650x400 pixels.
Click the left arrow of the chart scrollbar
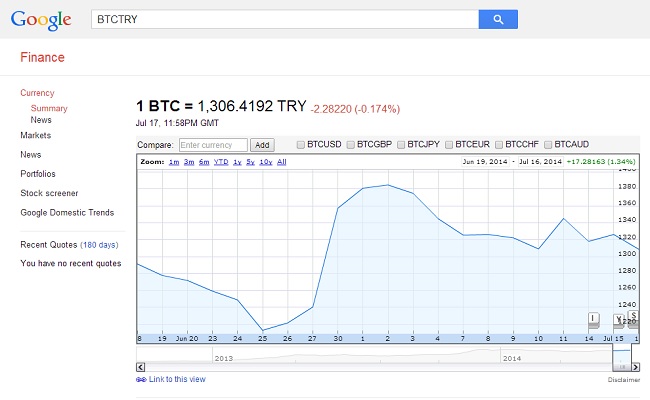click(141, 367)
